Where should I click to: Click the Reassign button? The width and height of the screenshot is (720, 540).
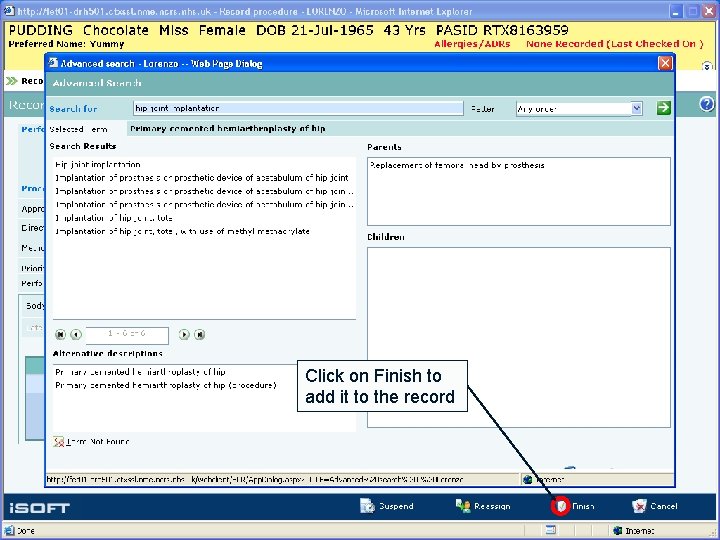tap(483, 506)
